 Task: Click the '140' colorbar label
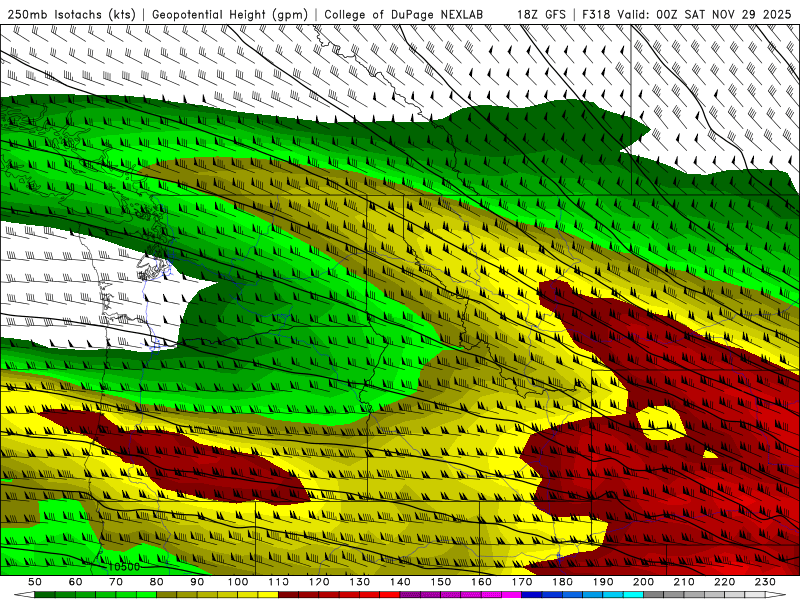(x=400, y=582)
